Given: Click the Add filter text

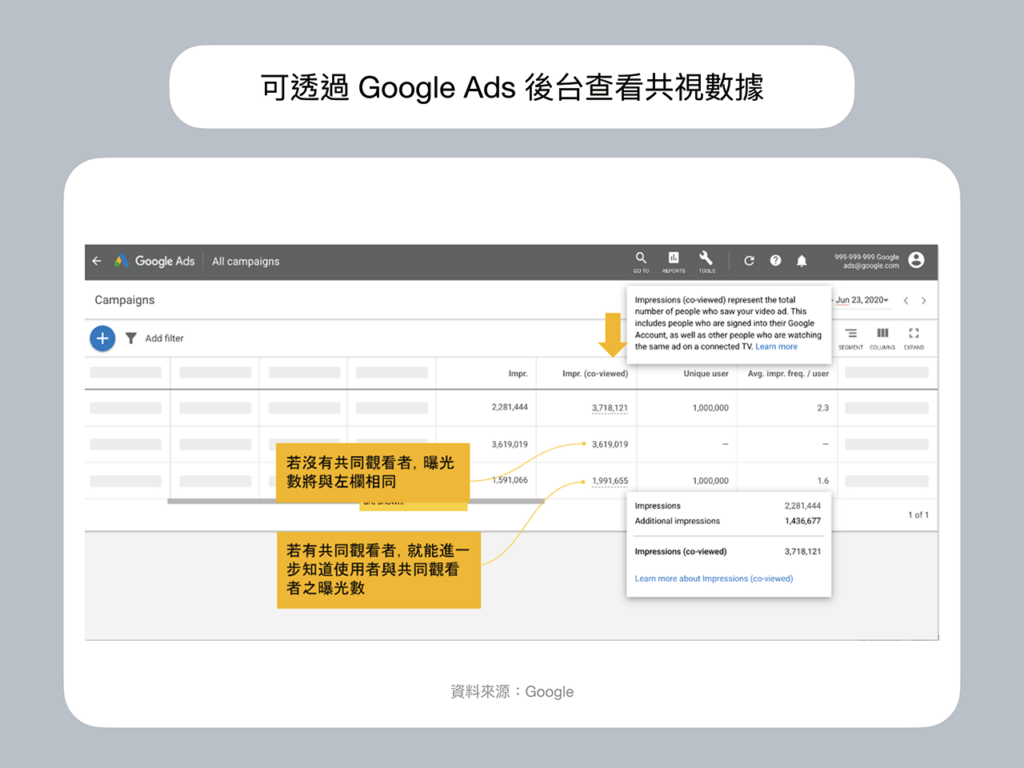Looking at the screenshot, I should click(x=165, y=338).
